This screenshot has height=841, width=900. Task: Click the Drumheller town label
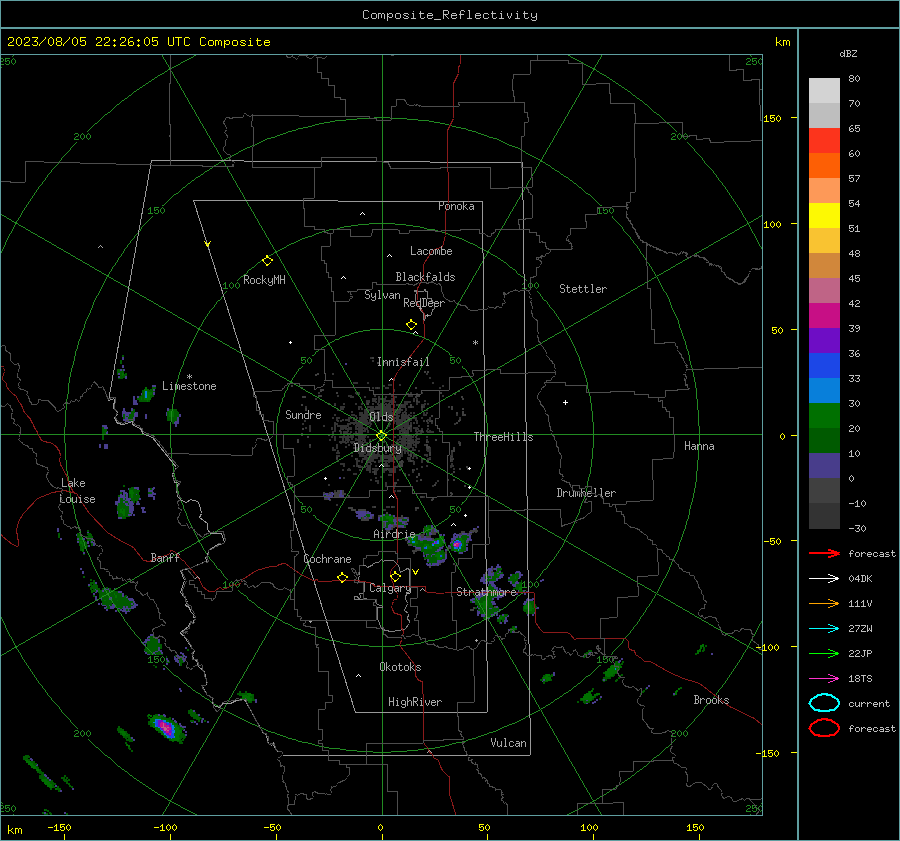tap(586, 493)
